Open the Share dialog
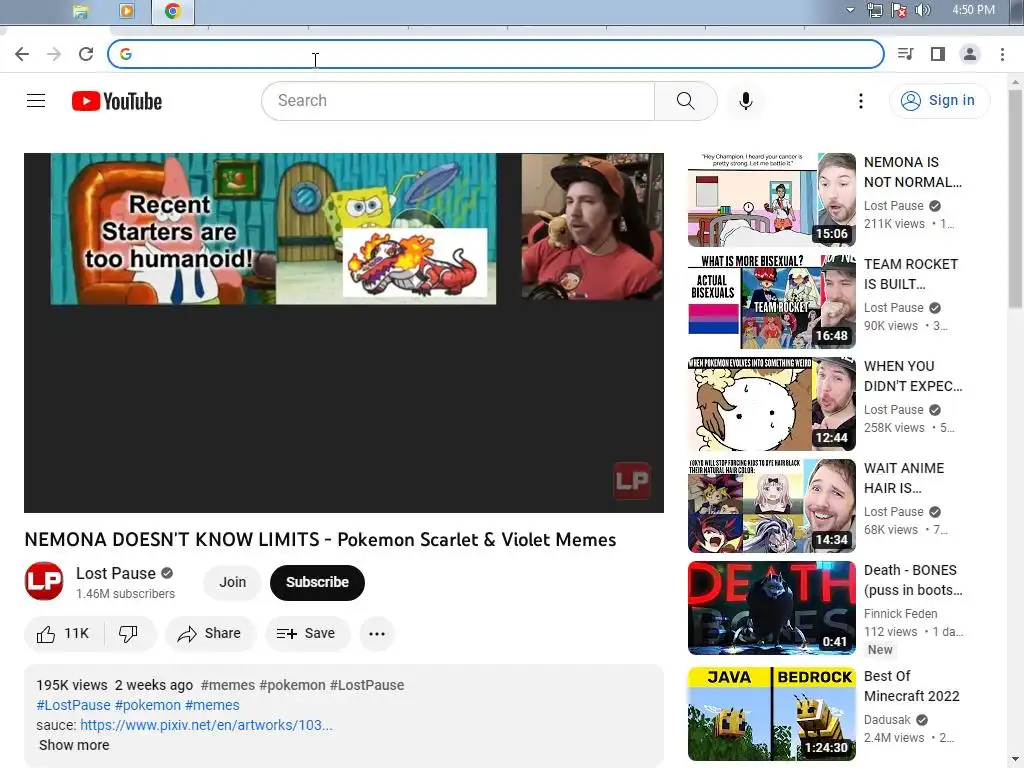Screen dimensions: 1024x768 (210, 633)
